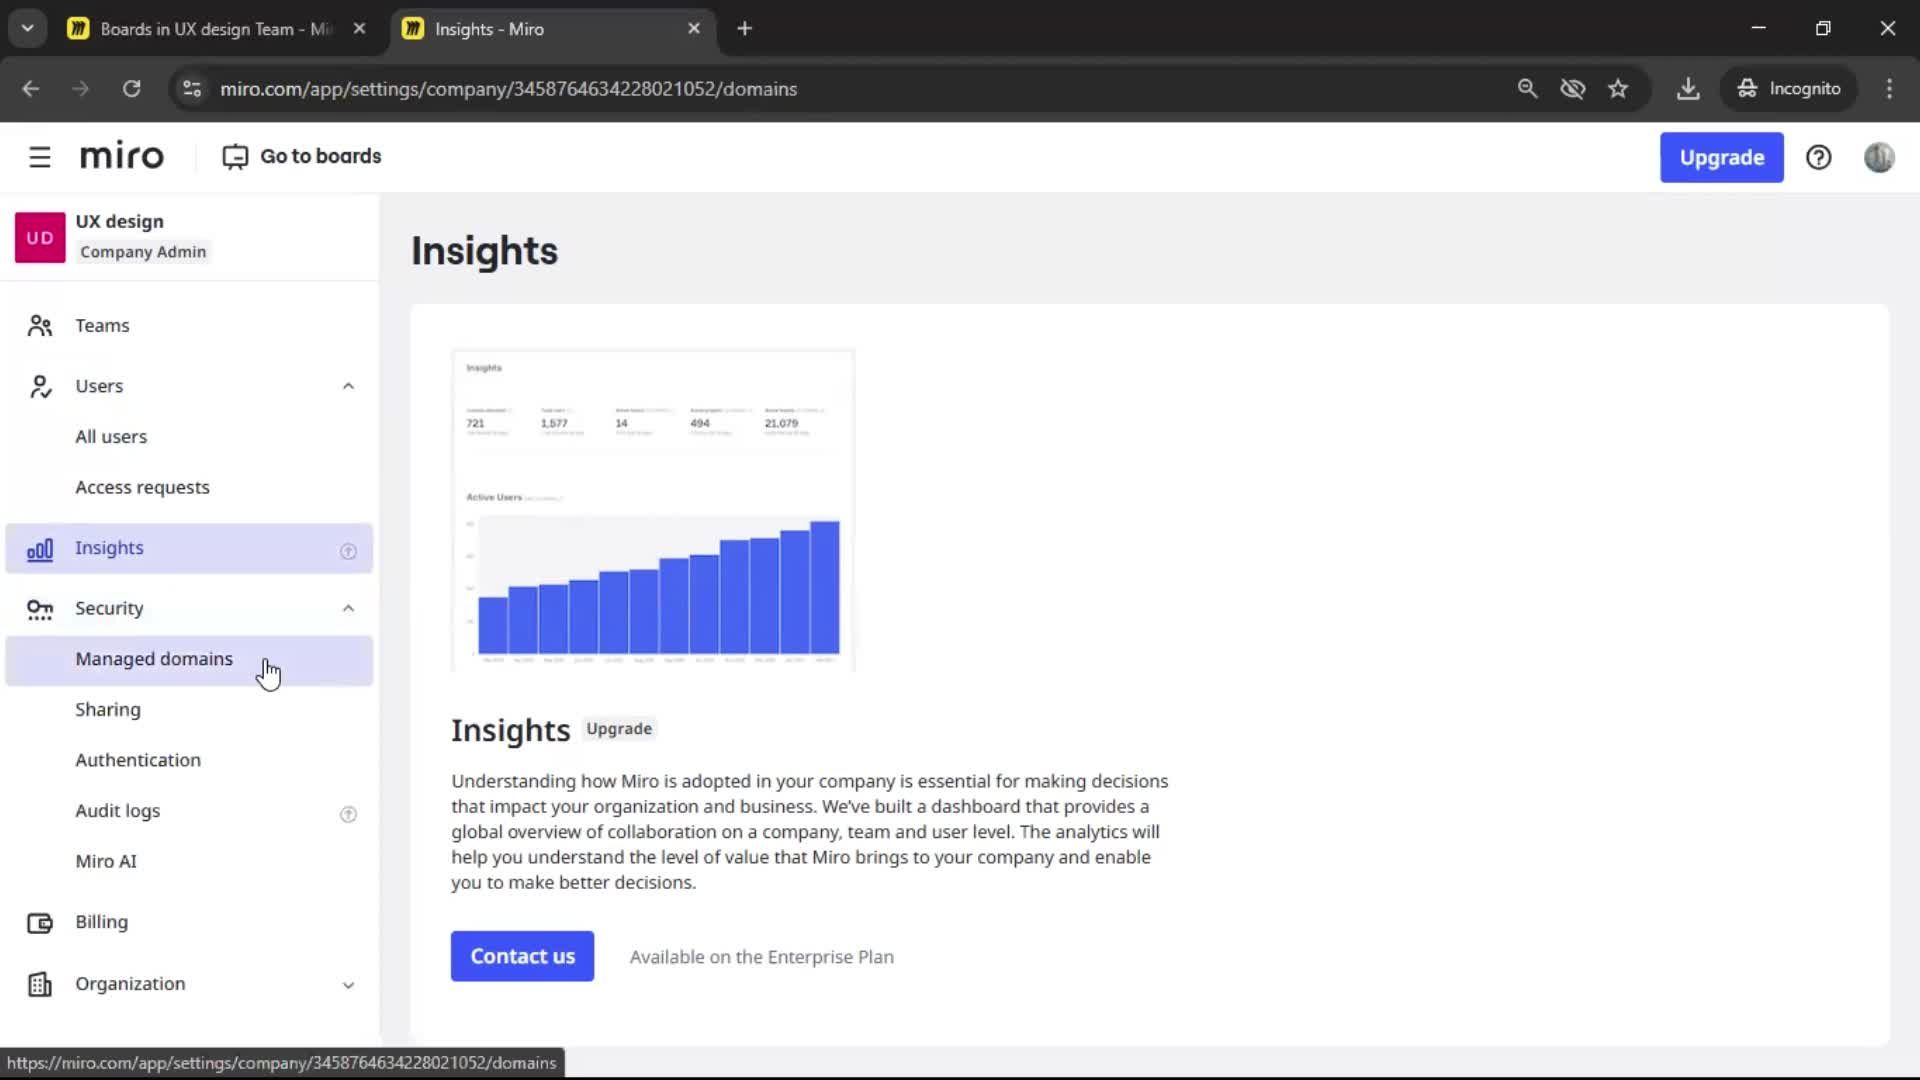Screen dimensions: 1920x1080
Task: Select Insights in the sidebar
Action: tap(189, 549)
